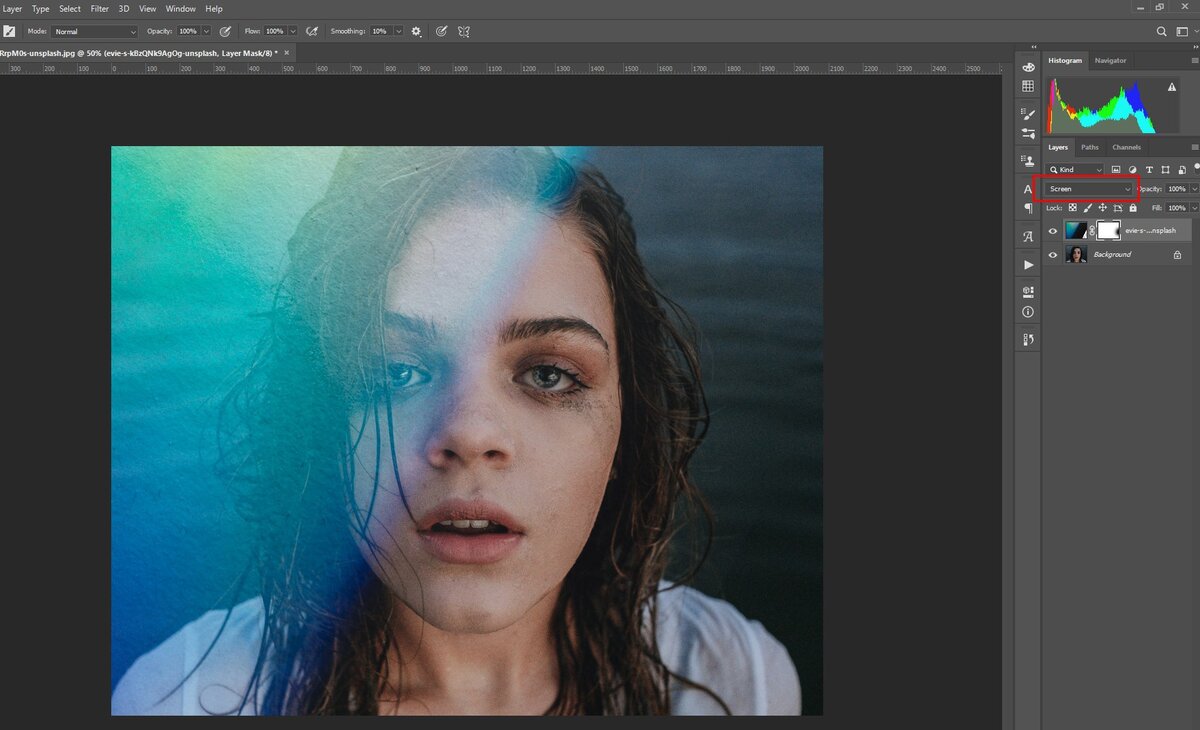Expand the Flow slider arrow
1200x730 pixels.
292,32
